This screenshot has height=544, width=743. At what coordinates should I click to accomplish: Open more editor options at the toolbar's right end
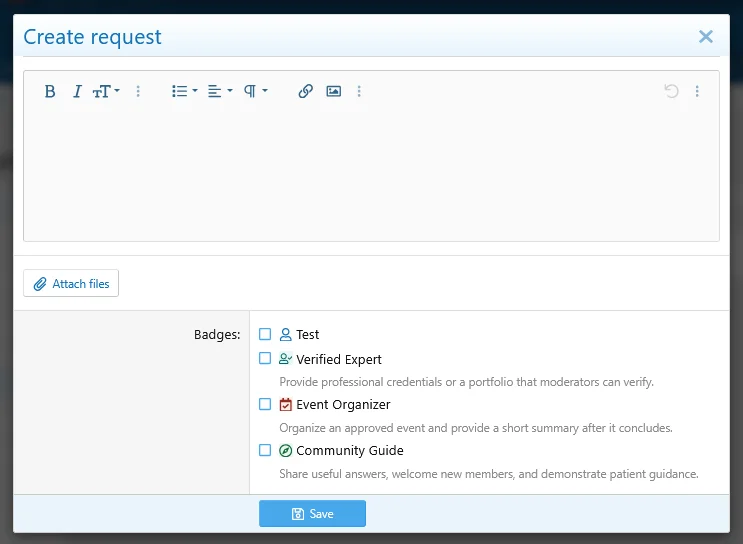click(x=697, y=91)
